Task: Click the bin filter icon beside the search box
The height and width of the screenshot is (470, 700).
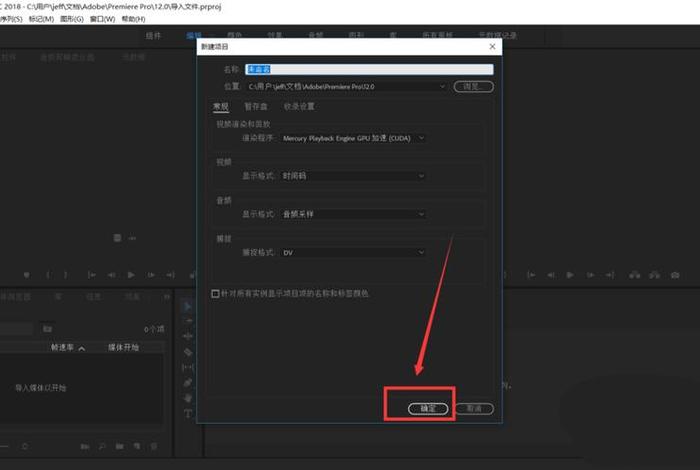Action: tap(47, 329)
